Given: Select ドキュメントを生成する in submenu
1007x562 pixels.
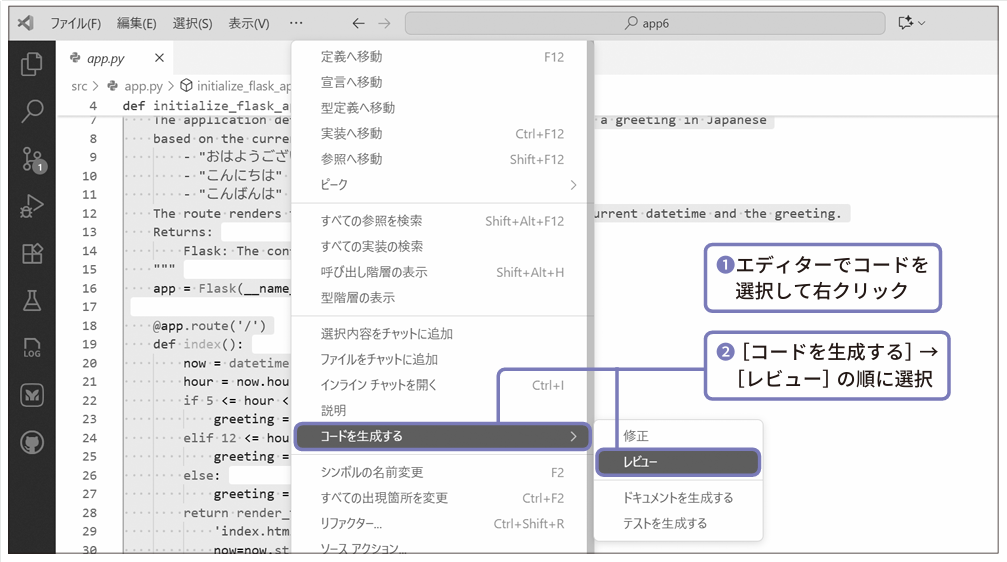Looking at the screenshot, I should point(678,498).
